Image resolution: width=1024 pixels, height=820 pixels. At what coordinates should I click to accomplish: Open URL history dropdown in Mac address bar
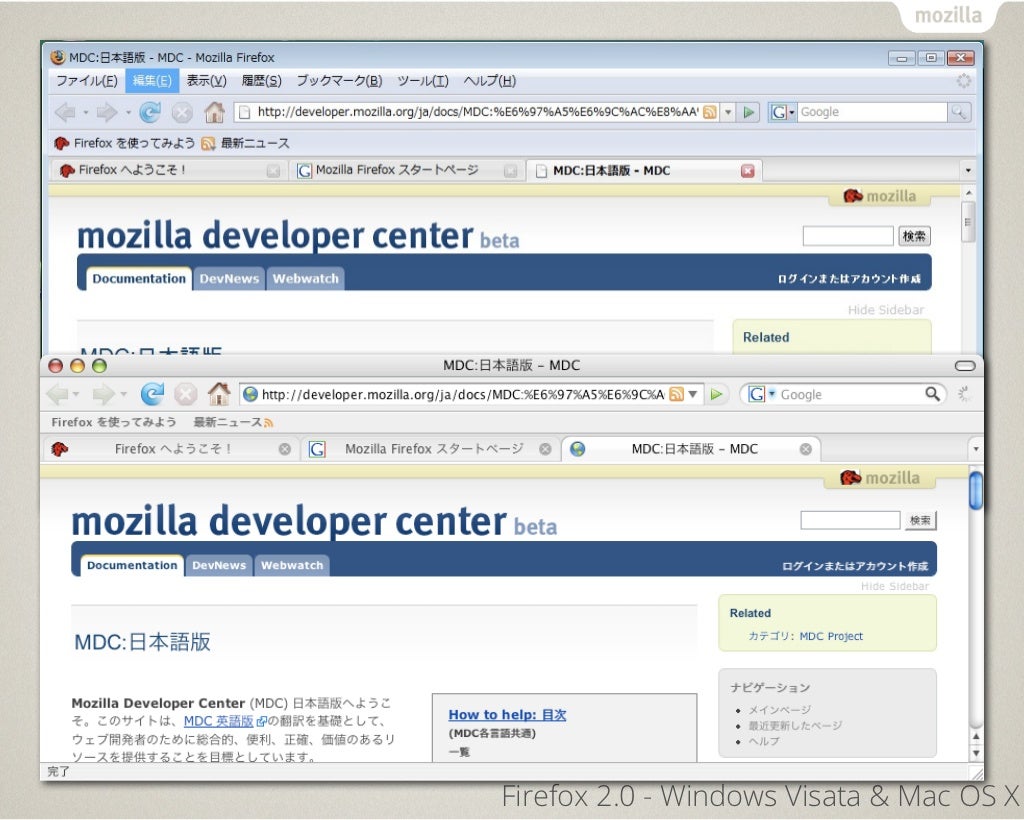(x=693, y=394)
